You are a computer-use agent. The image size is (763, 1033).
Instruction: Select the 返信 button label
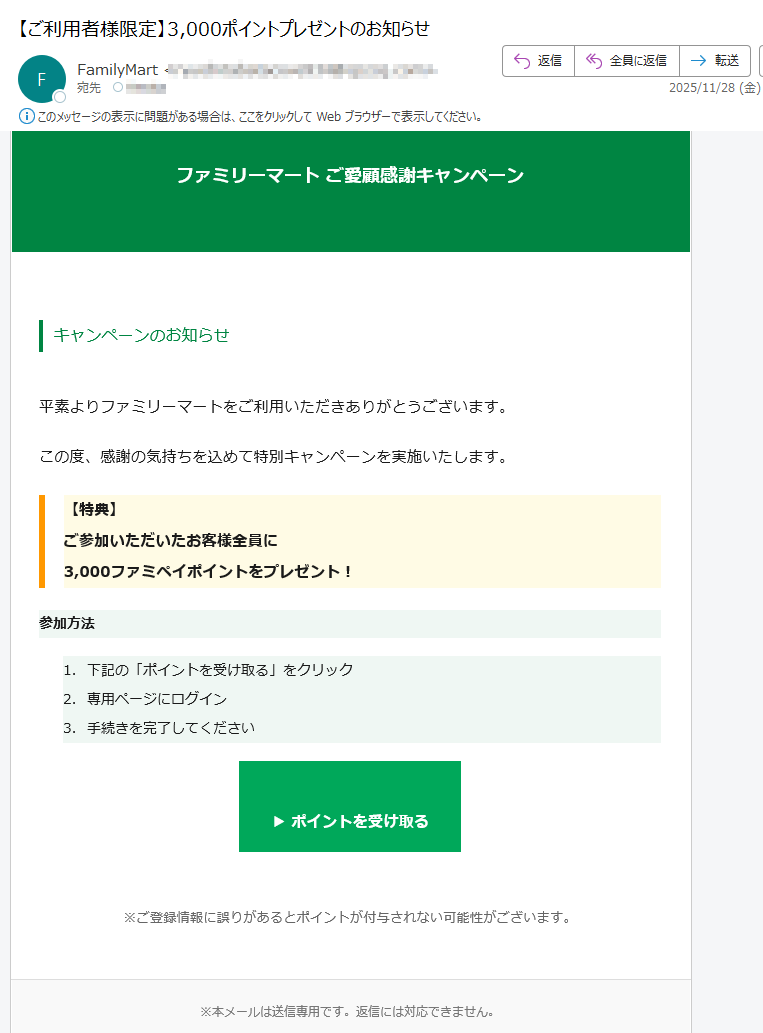[550, 61]
